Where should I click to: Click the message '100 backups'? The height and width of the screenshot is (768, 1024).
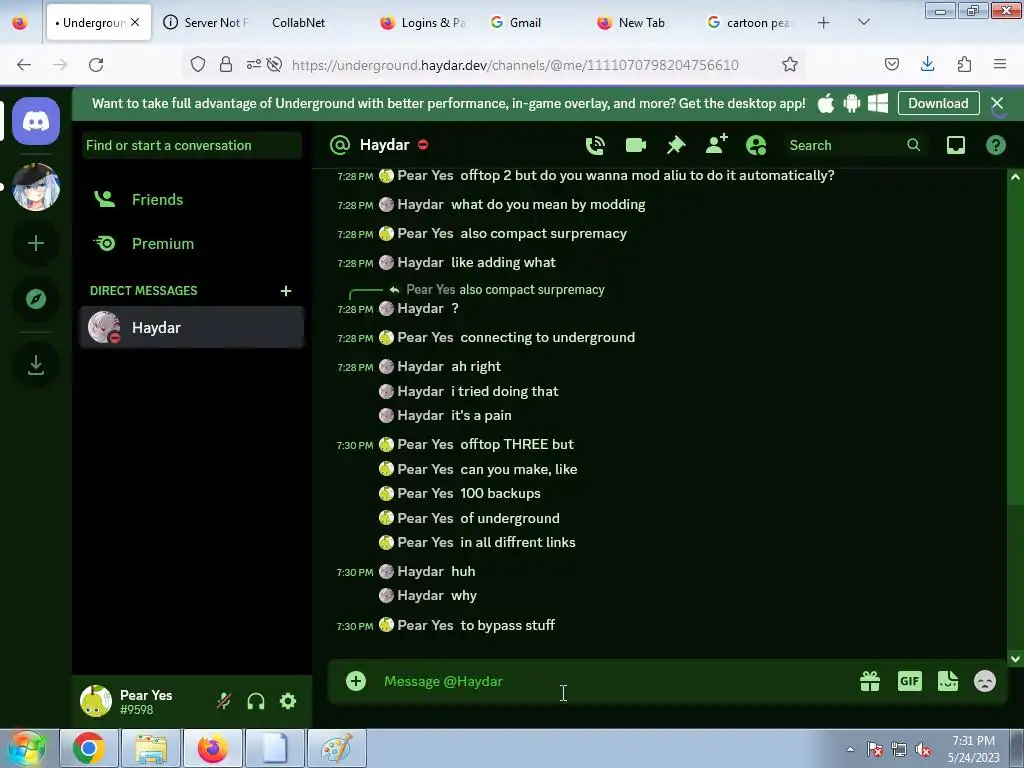tap(500, 493)
